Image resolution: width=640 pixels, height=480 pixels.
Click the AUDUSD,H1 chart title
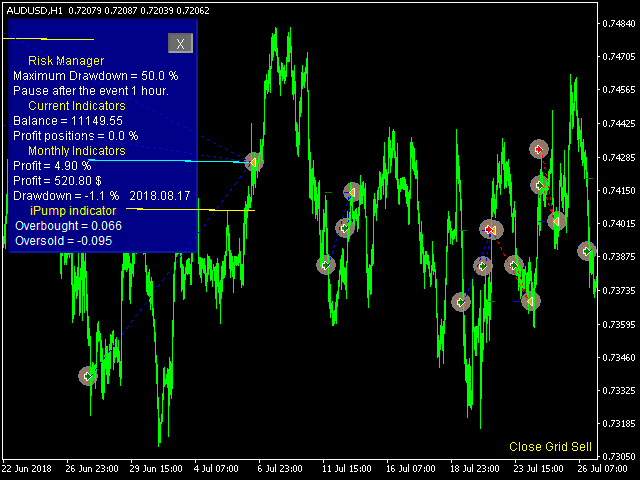click(x=35, y=11)
